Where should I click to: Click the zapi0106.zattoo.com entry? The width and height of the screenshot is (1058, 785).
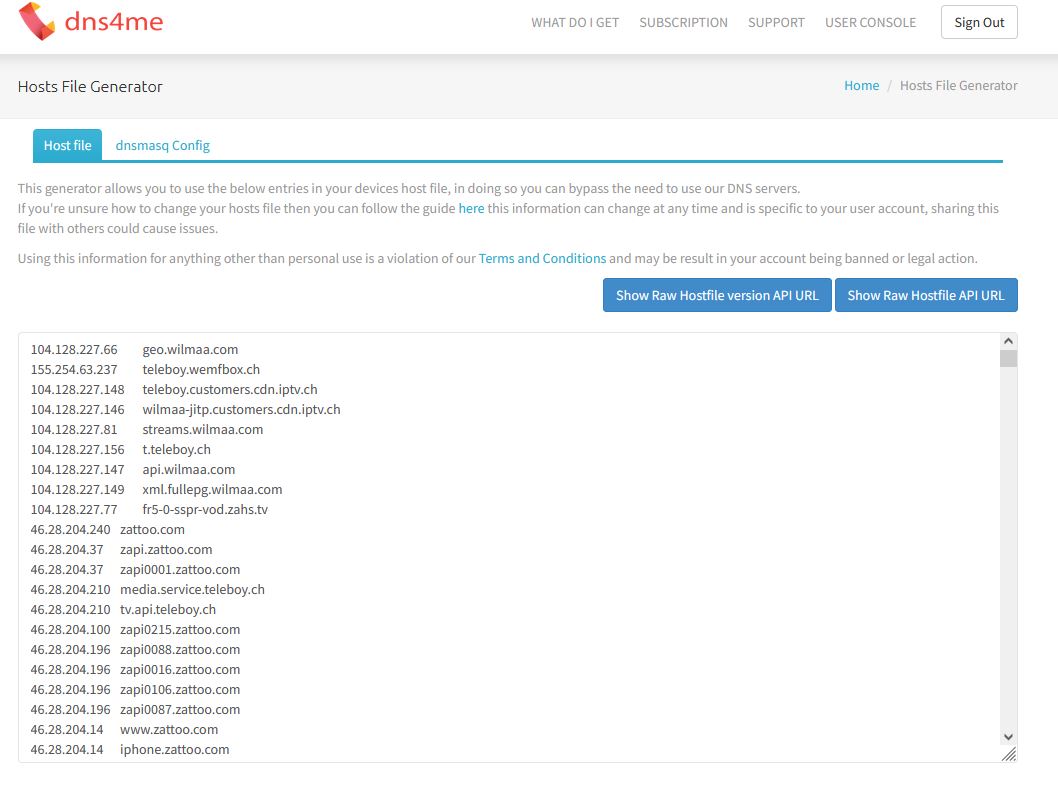180,689
